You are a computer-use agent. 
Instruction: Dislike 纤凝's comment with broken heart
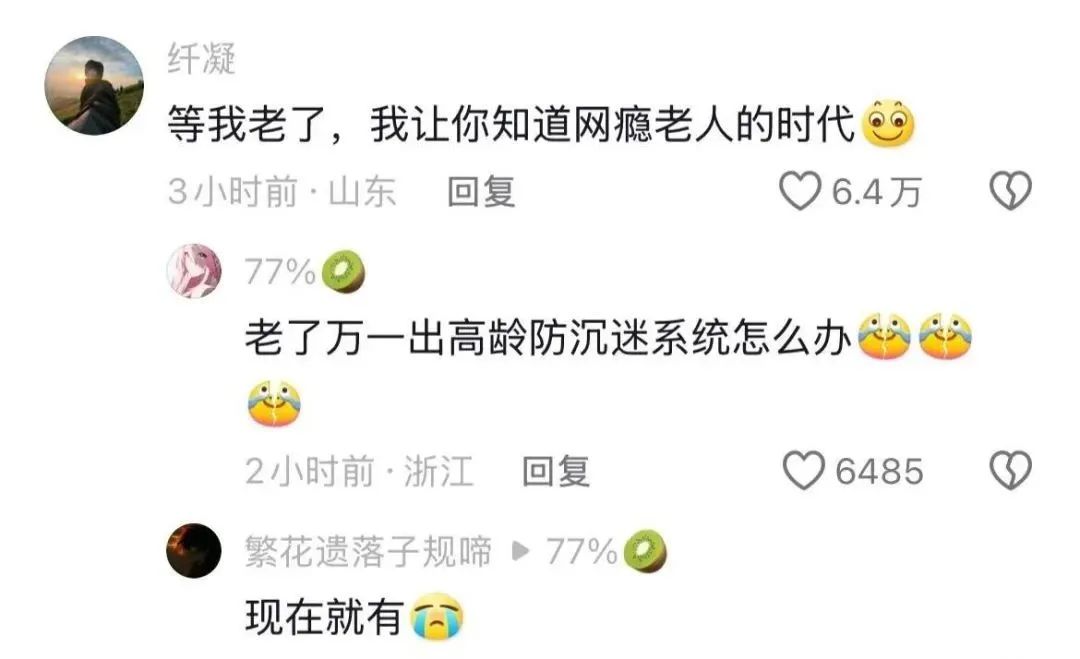click(1010, 191)
